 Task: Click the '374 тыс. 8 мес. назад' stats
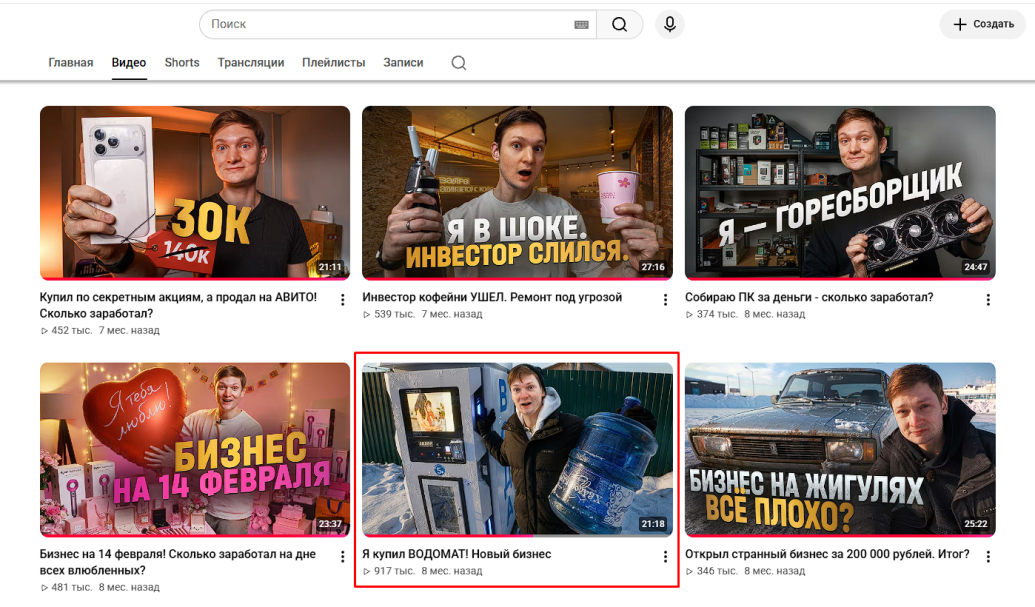click(746, 315)
